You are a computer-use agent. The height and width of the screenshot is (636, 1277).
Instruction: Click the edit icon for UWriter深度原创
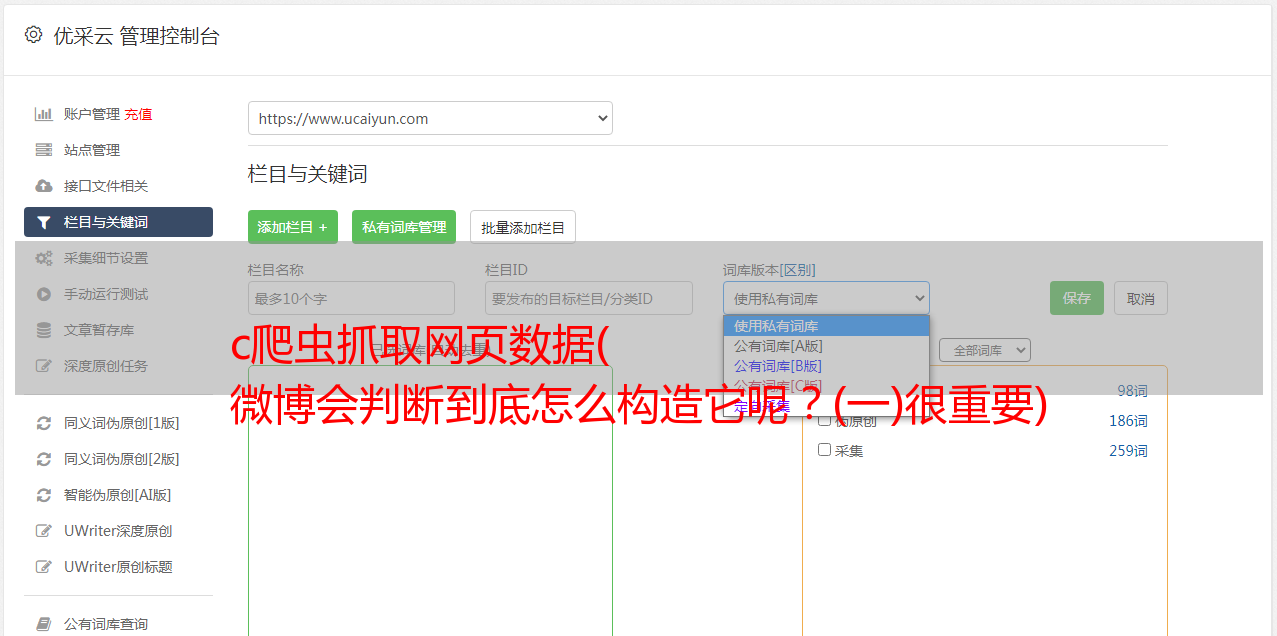(43, 531)
